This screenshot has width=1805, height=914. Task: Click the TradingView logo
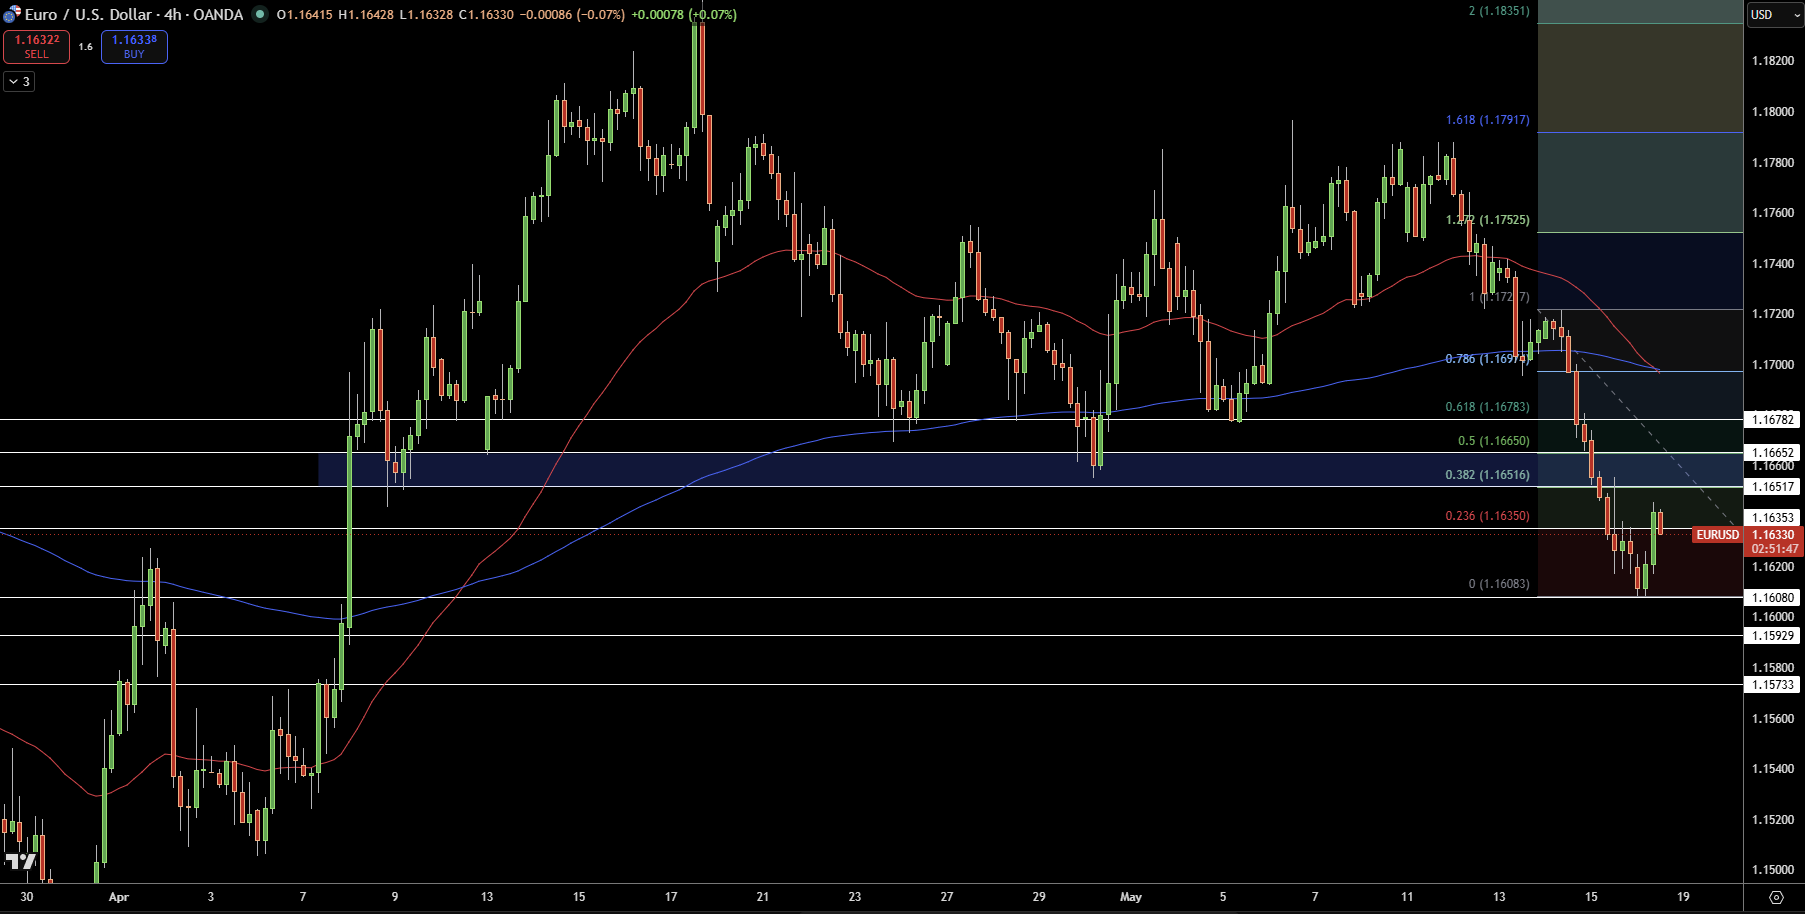point(20,861)
